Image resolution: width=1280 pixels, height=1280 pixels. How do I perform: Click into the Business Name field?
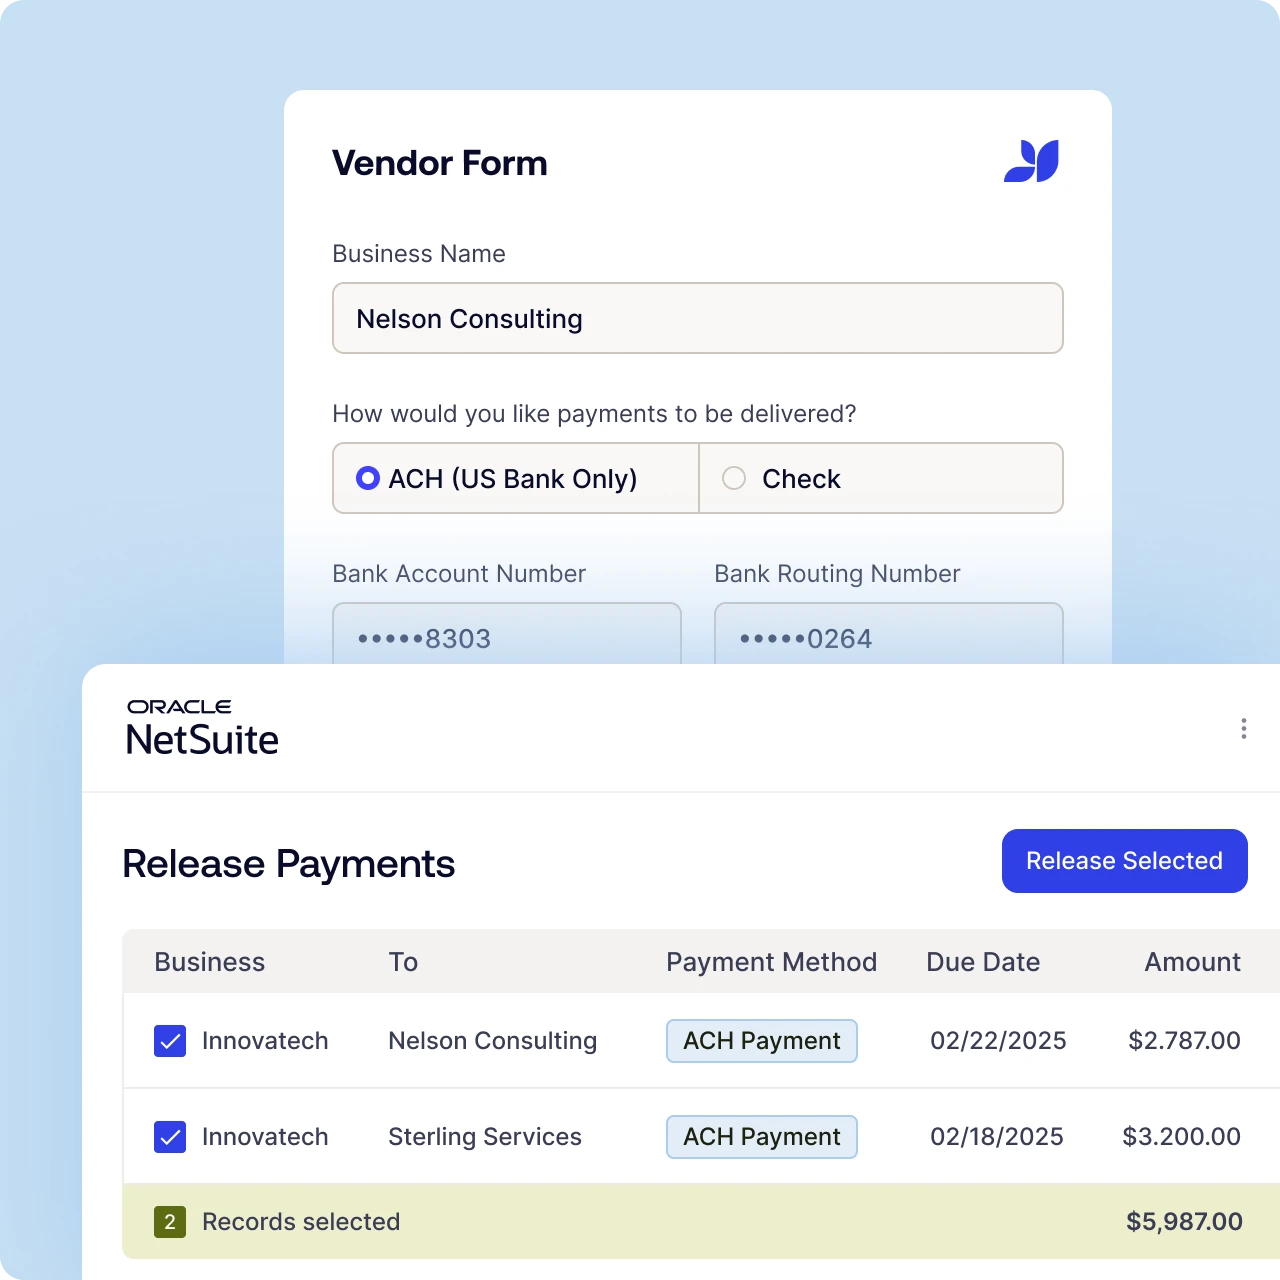coord(697,318)
